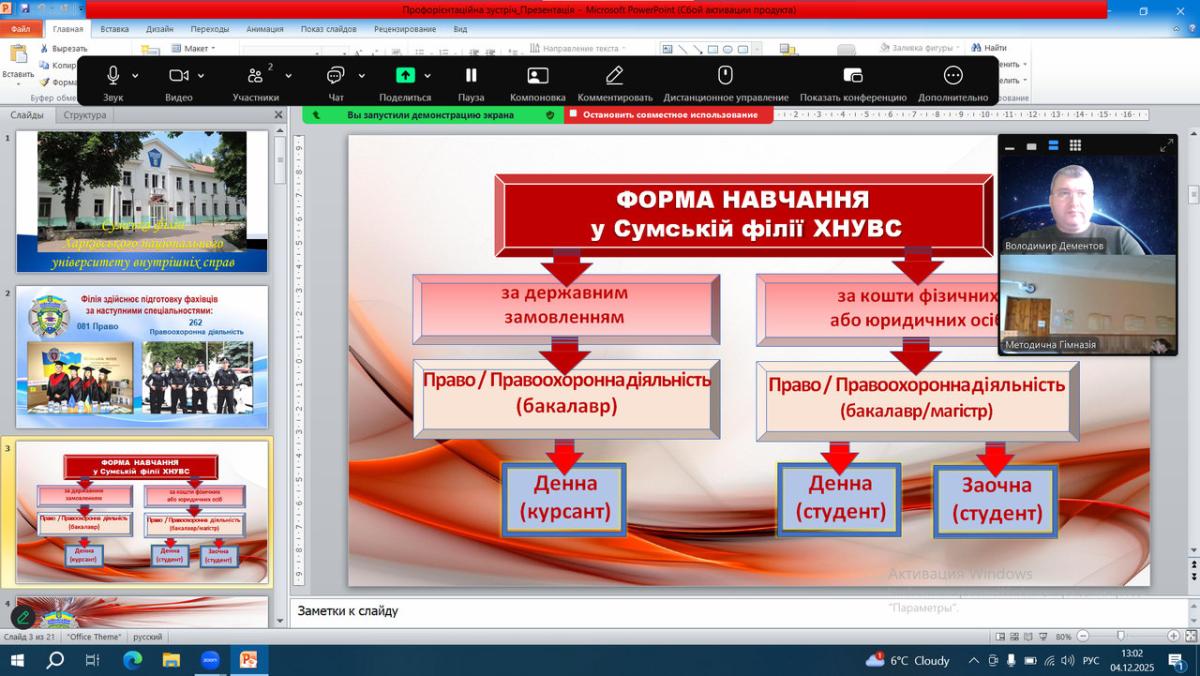
Task: Open the Zoom Чат panel
Action: coord(335,76)
